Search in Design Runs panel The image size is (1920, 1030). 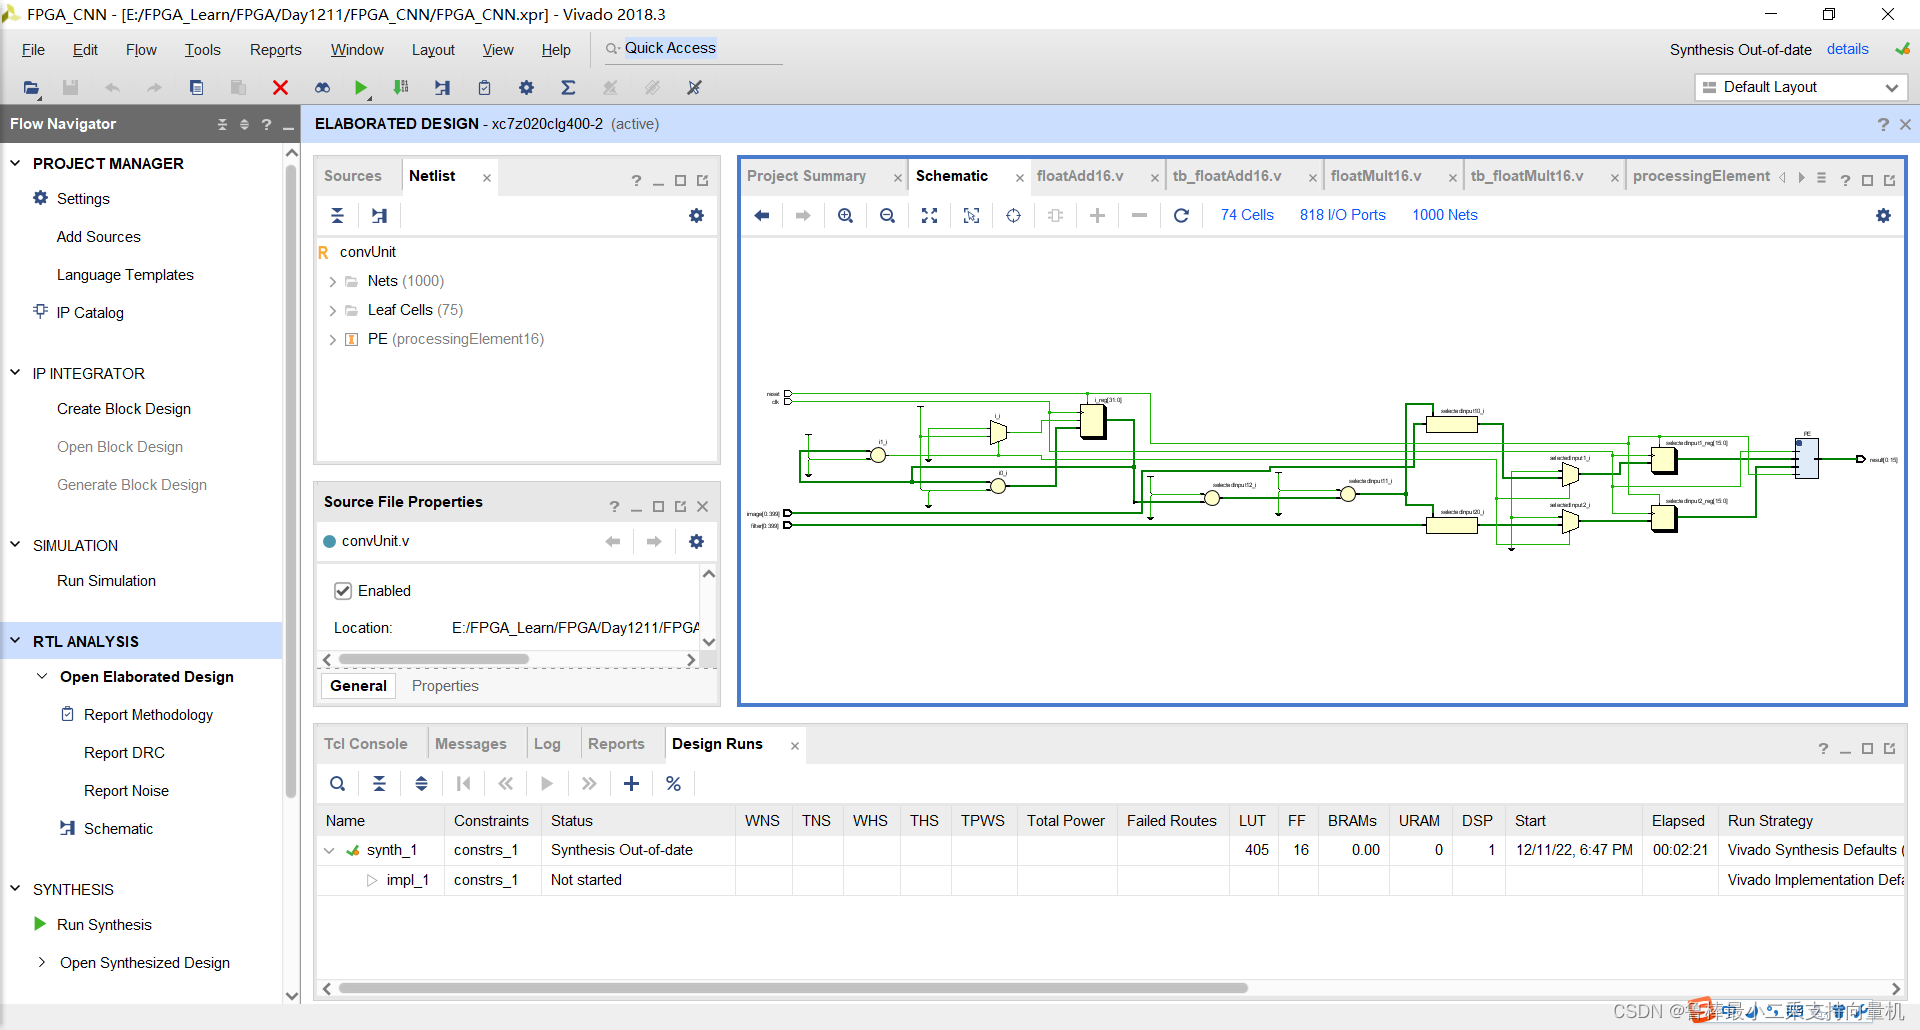point(338,783)
